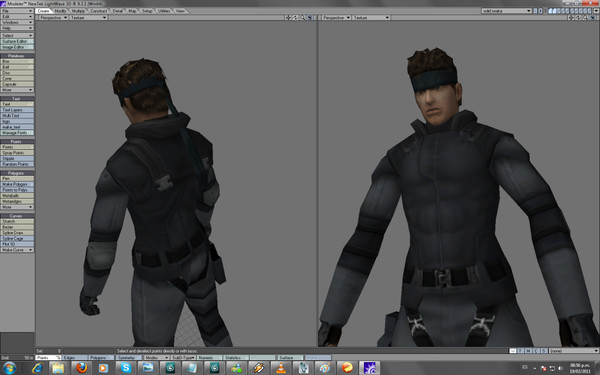Screen dimensions: 600x375
Task: Click Manage Fonts button
Action: click(x=17, y=133)
